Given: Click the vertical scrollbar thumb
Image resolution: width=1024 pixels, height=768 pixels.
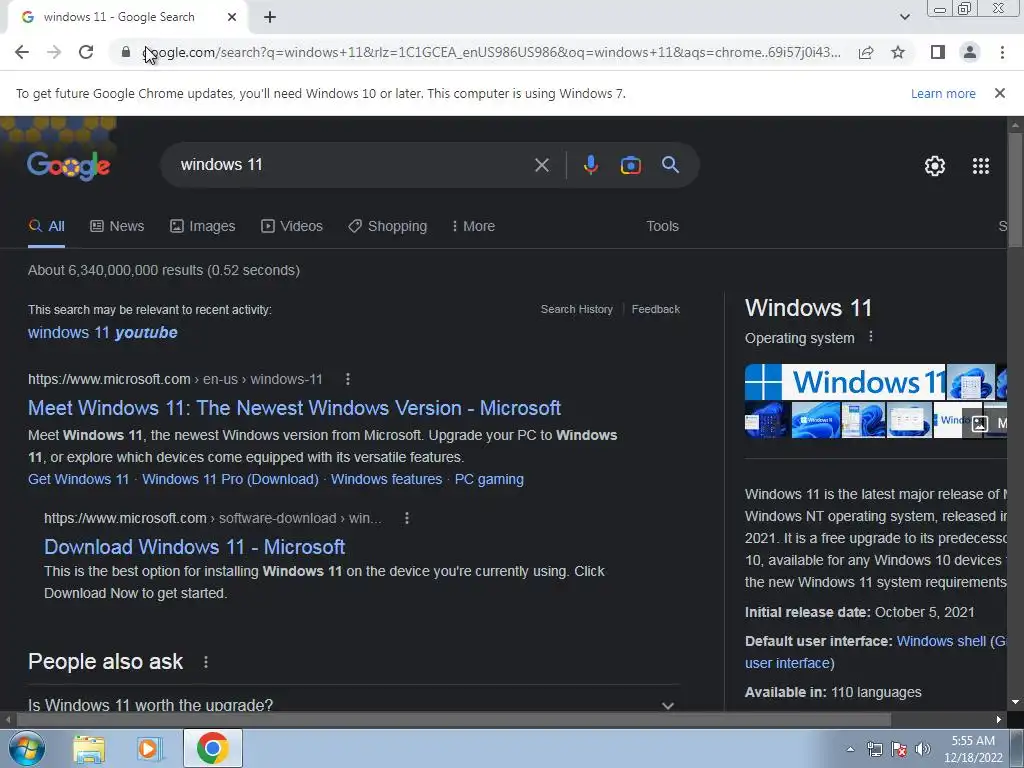Looking at the screenshot, I should 1015,189.
